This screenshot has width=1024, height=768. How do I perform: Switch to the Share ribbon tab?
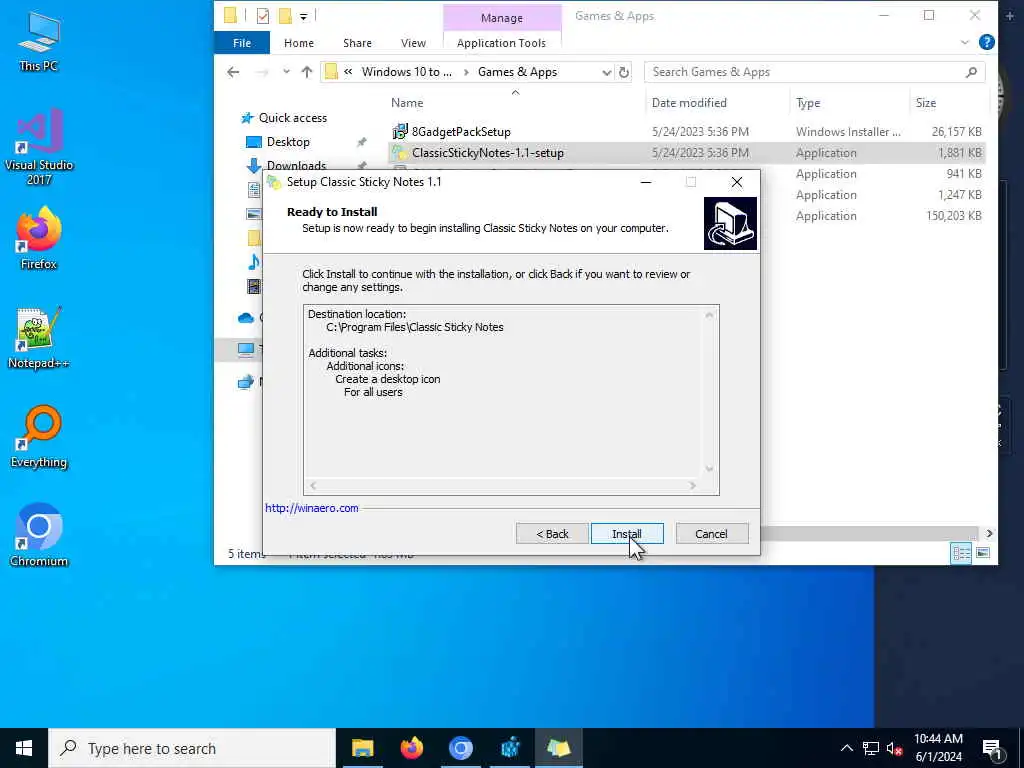(357, 43)
